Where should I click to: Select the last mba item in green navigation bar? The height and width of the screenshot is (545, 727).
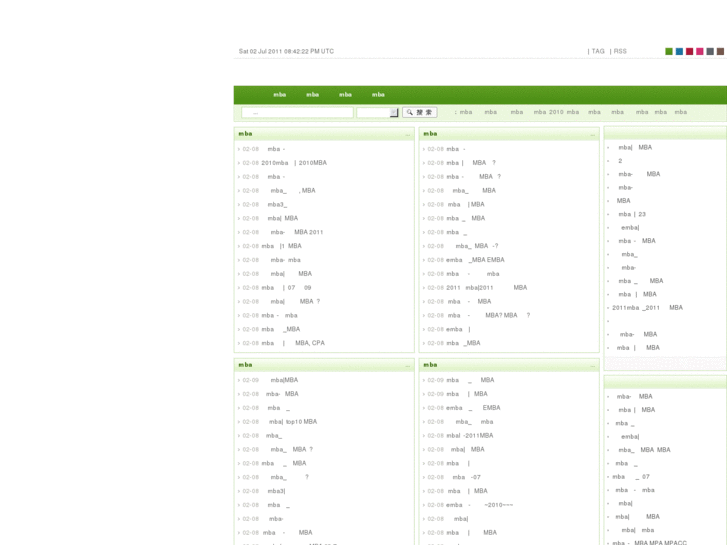pos(378,95)
